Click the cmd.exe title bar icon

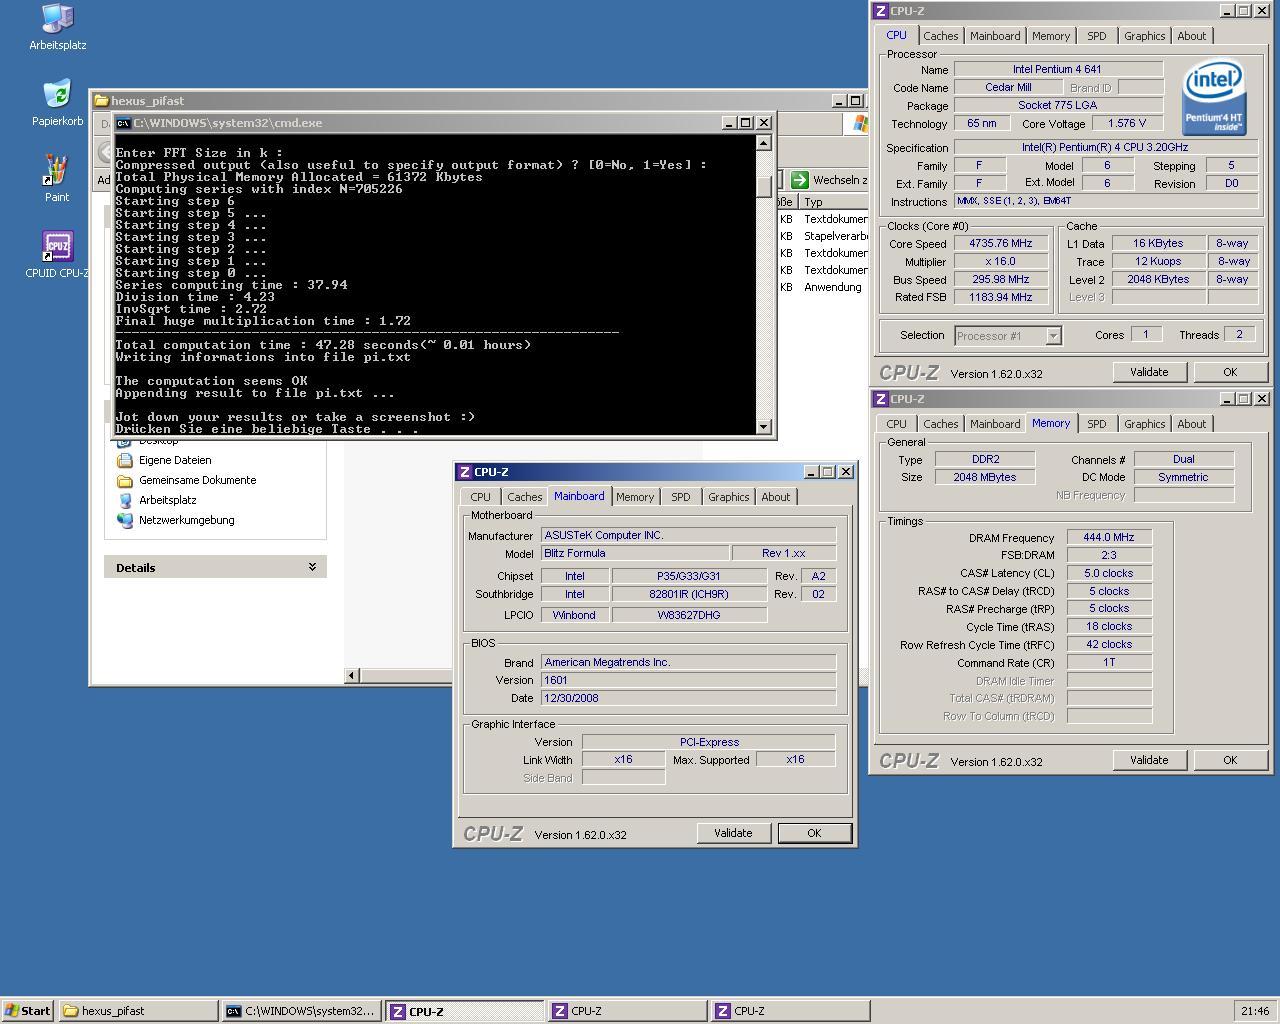tap(123, 123)
